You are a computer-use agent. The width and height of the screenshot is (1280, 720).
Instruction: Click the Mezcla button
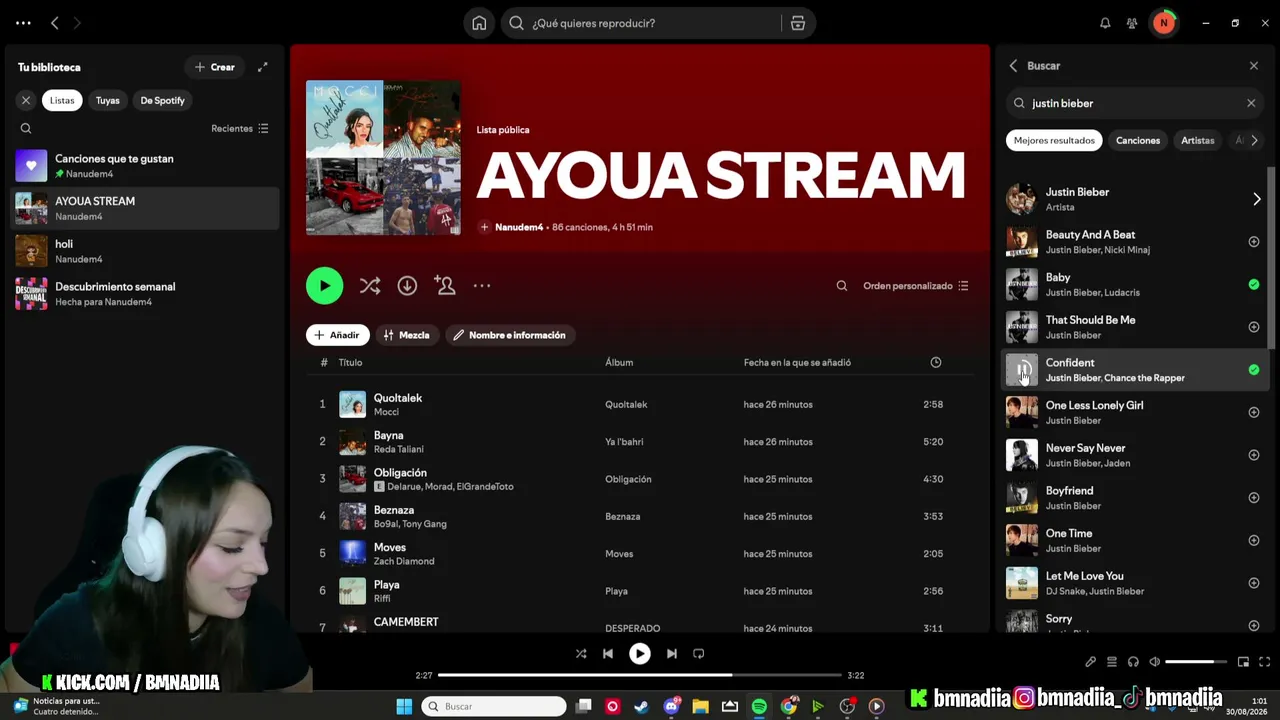click(x=407, y=335)
